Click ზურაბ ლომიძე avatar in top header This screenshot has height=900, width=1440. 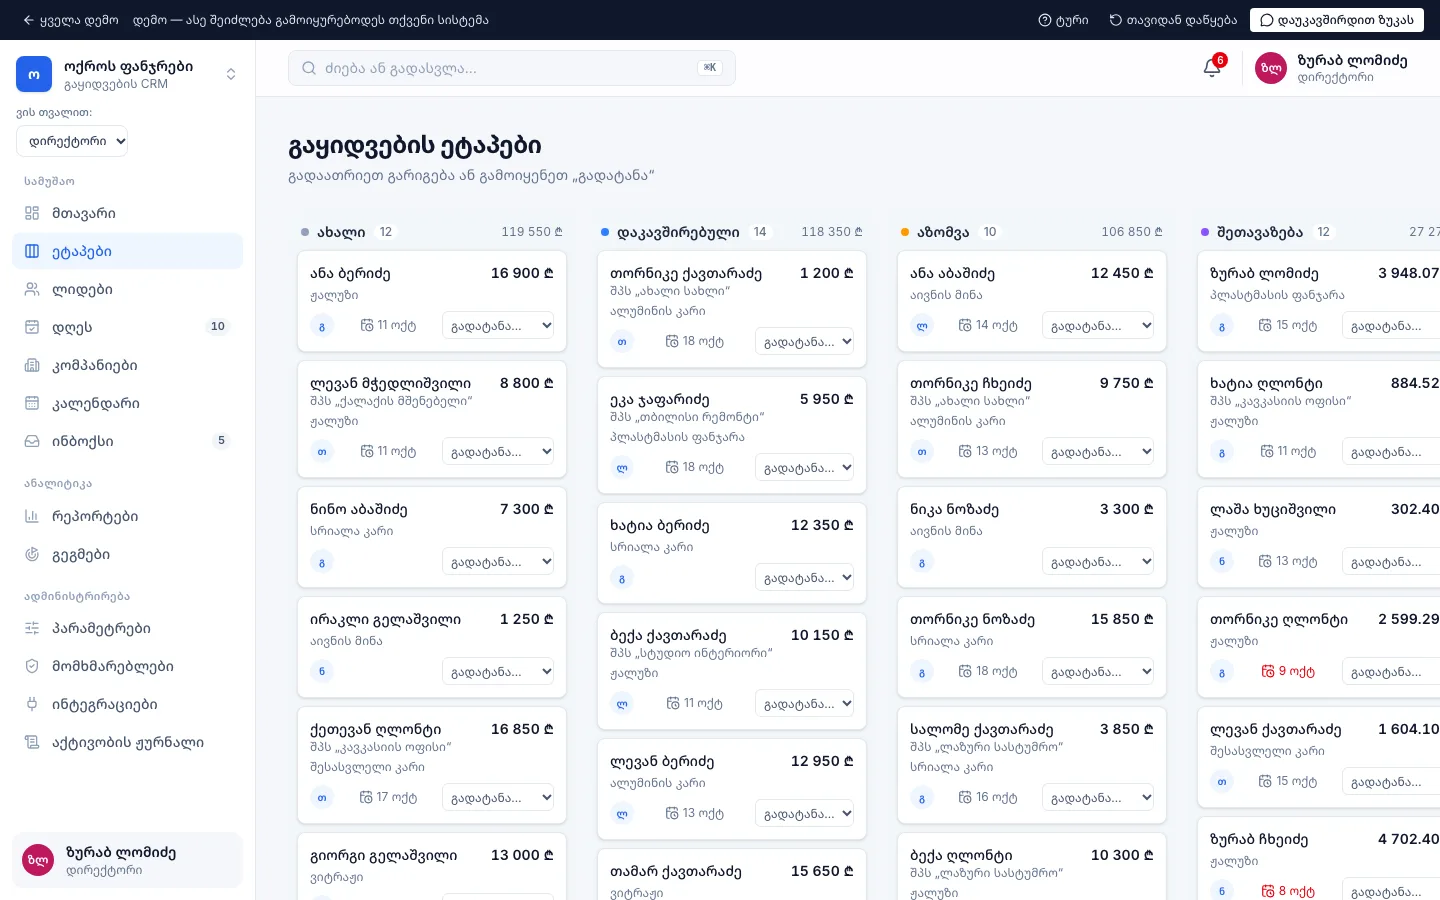coord(1271,68)
